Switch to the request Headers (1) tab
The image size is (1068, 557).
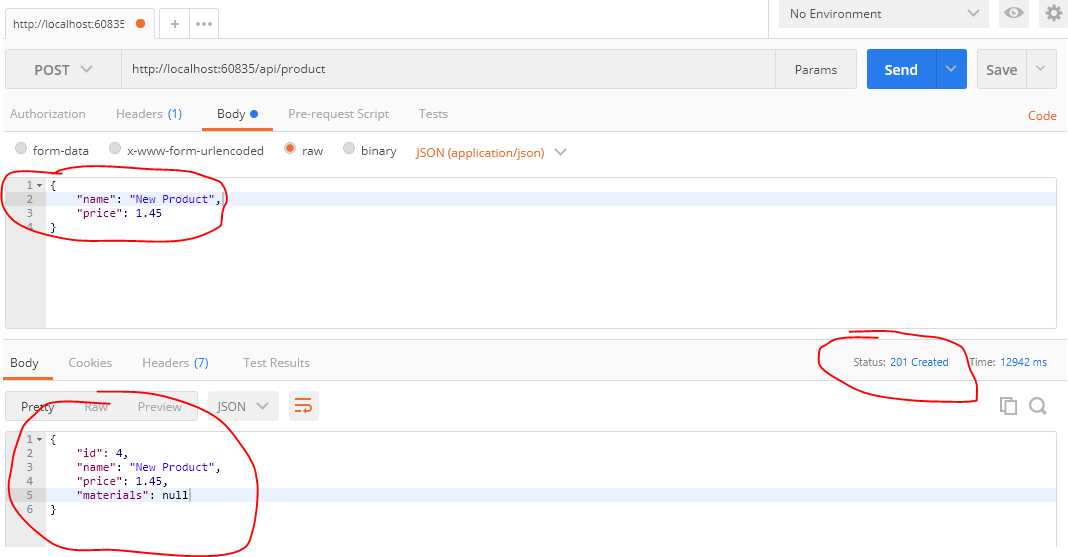pyautogui.click(x=148, y=114)
